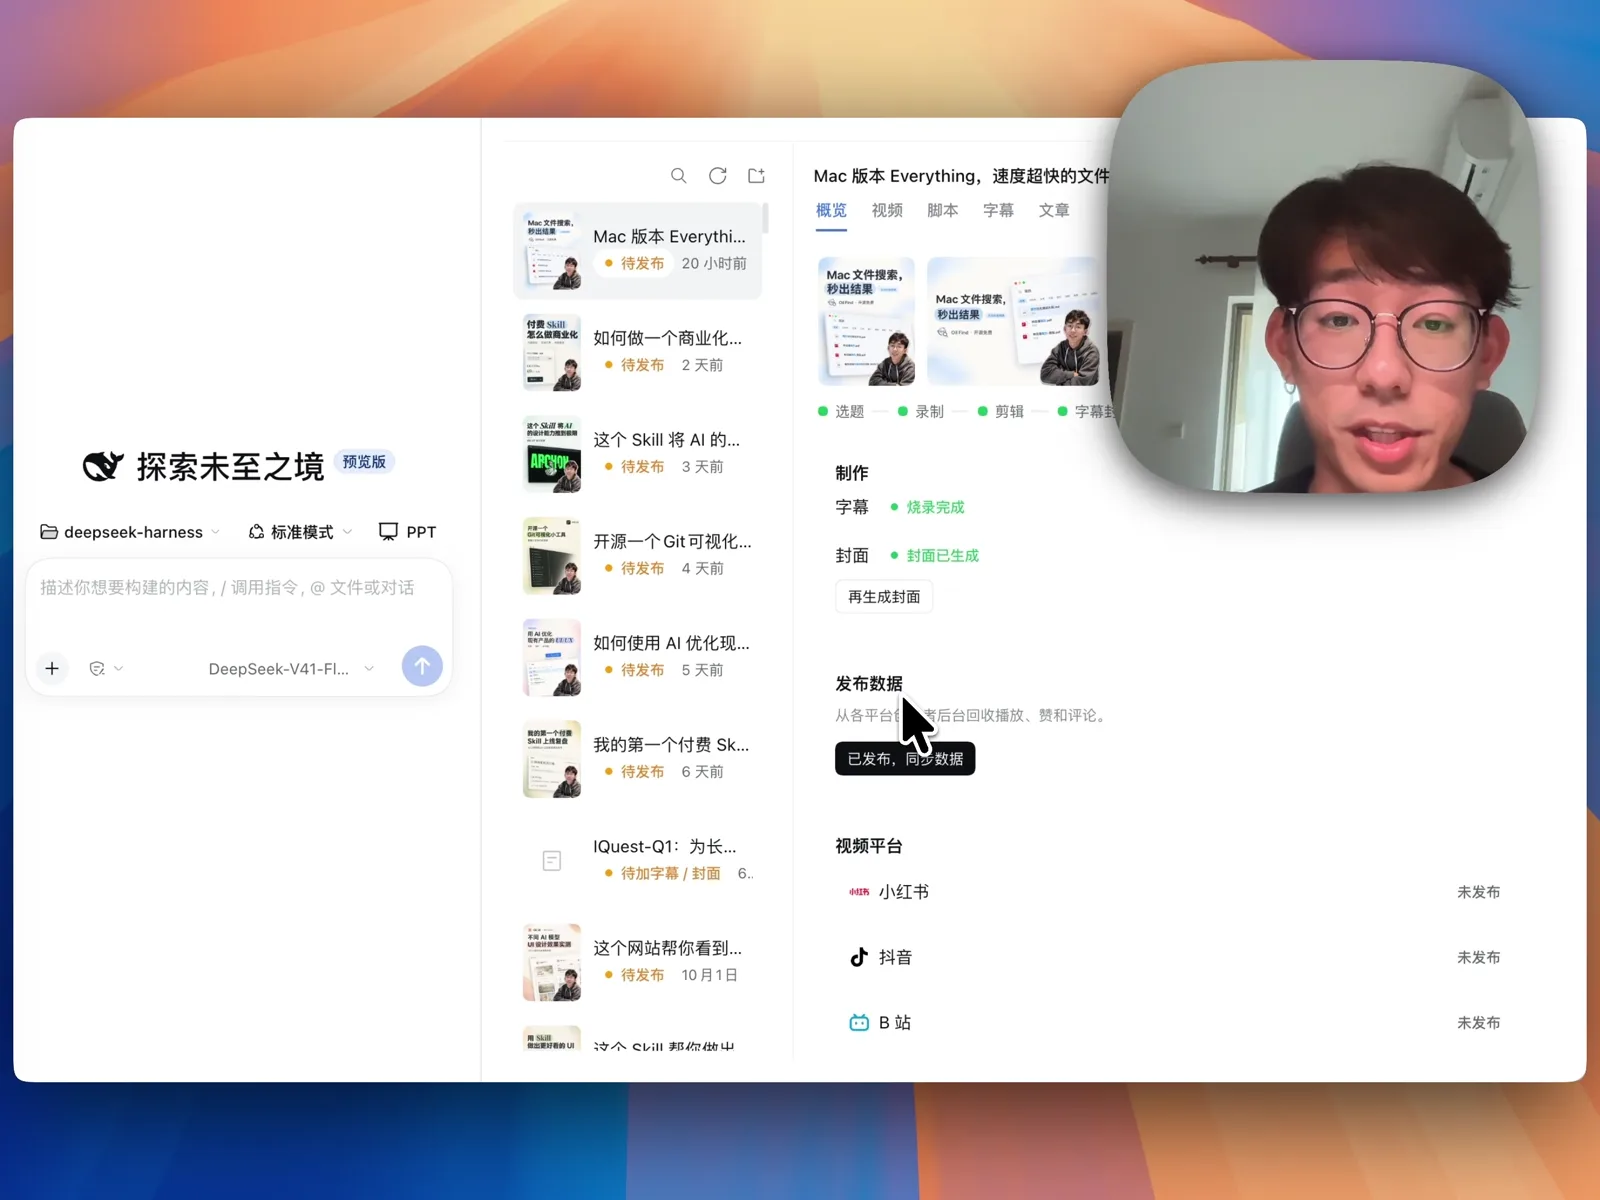This screenshot has height=1200, width=1600.
Task: Switch to the 视频 tab
Action: (887, 210)
